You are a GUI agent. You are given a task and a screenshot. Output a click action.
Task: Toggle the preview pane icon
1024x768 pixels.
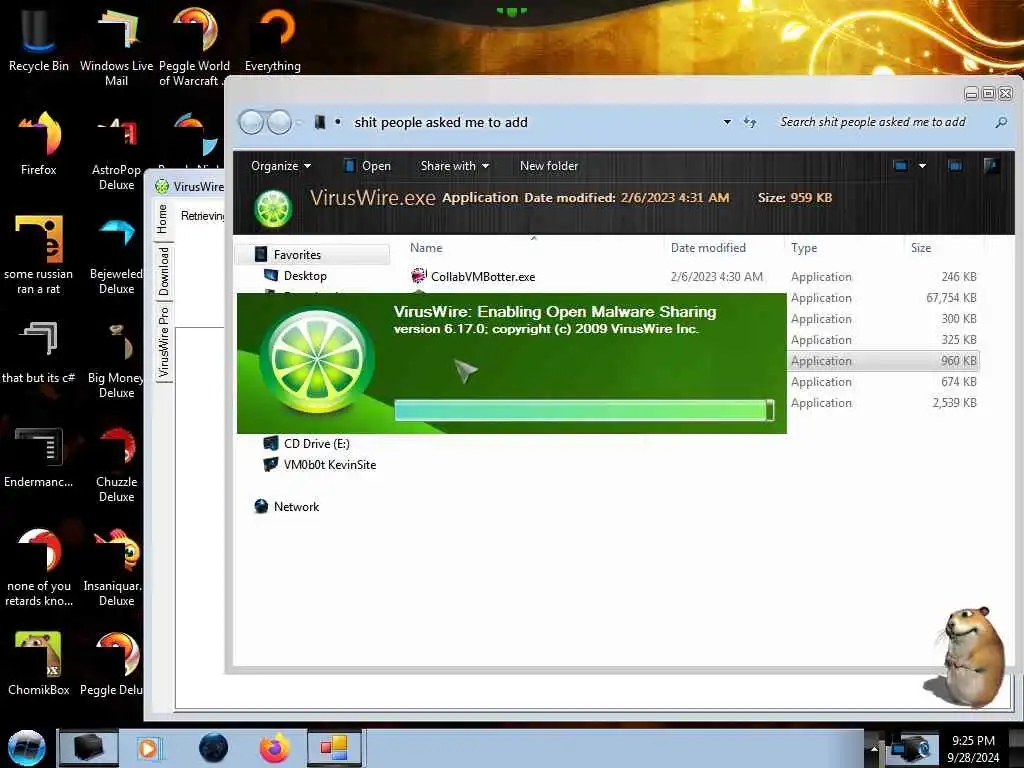955,166
